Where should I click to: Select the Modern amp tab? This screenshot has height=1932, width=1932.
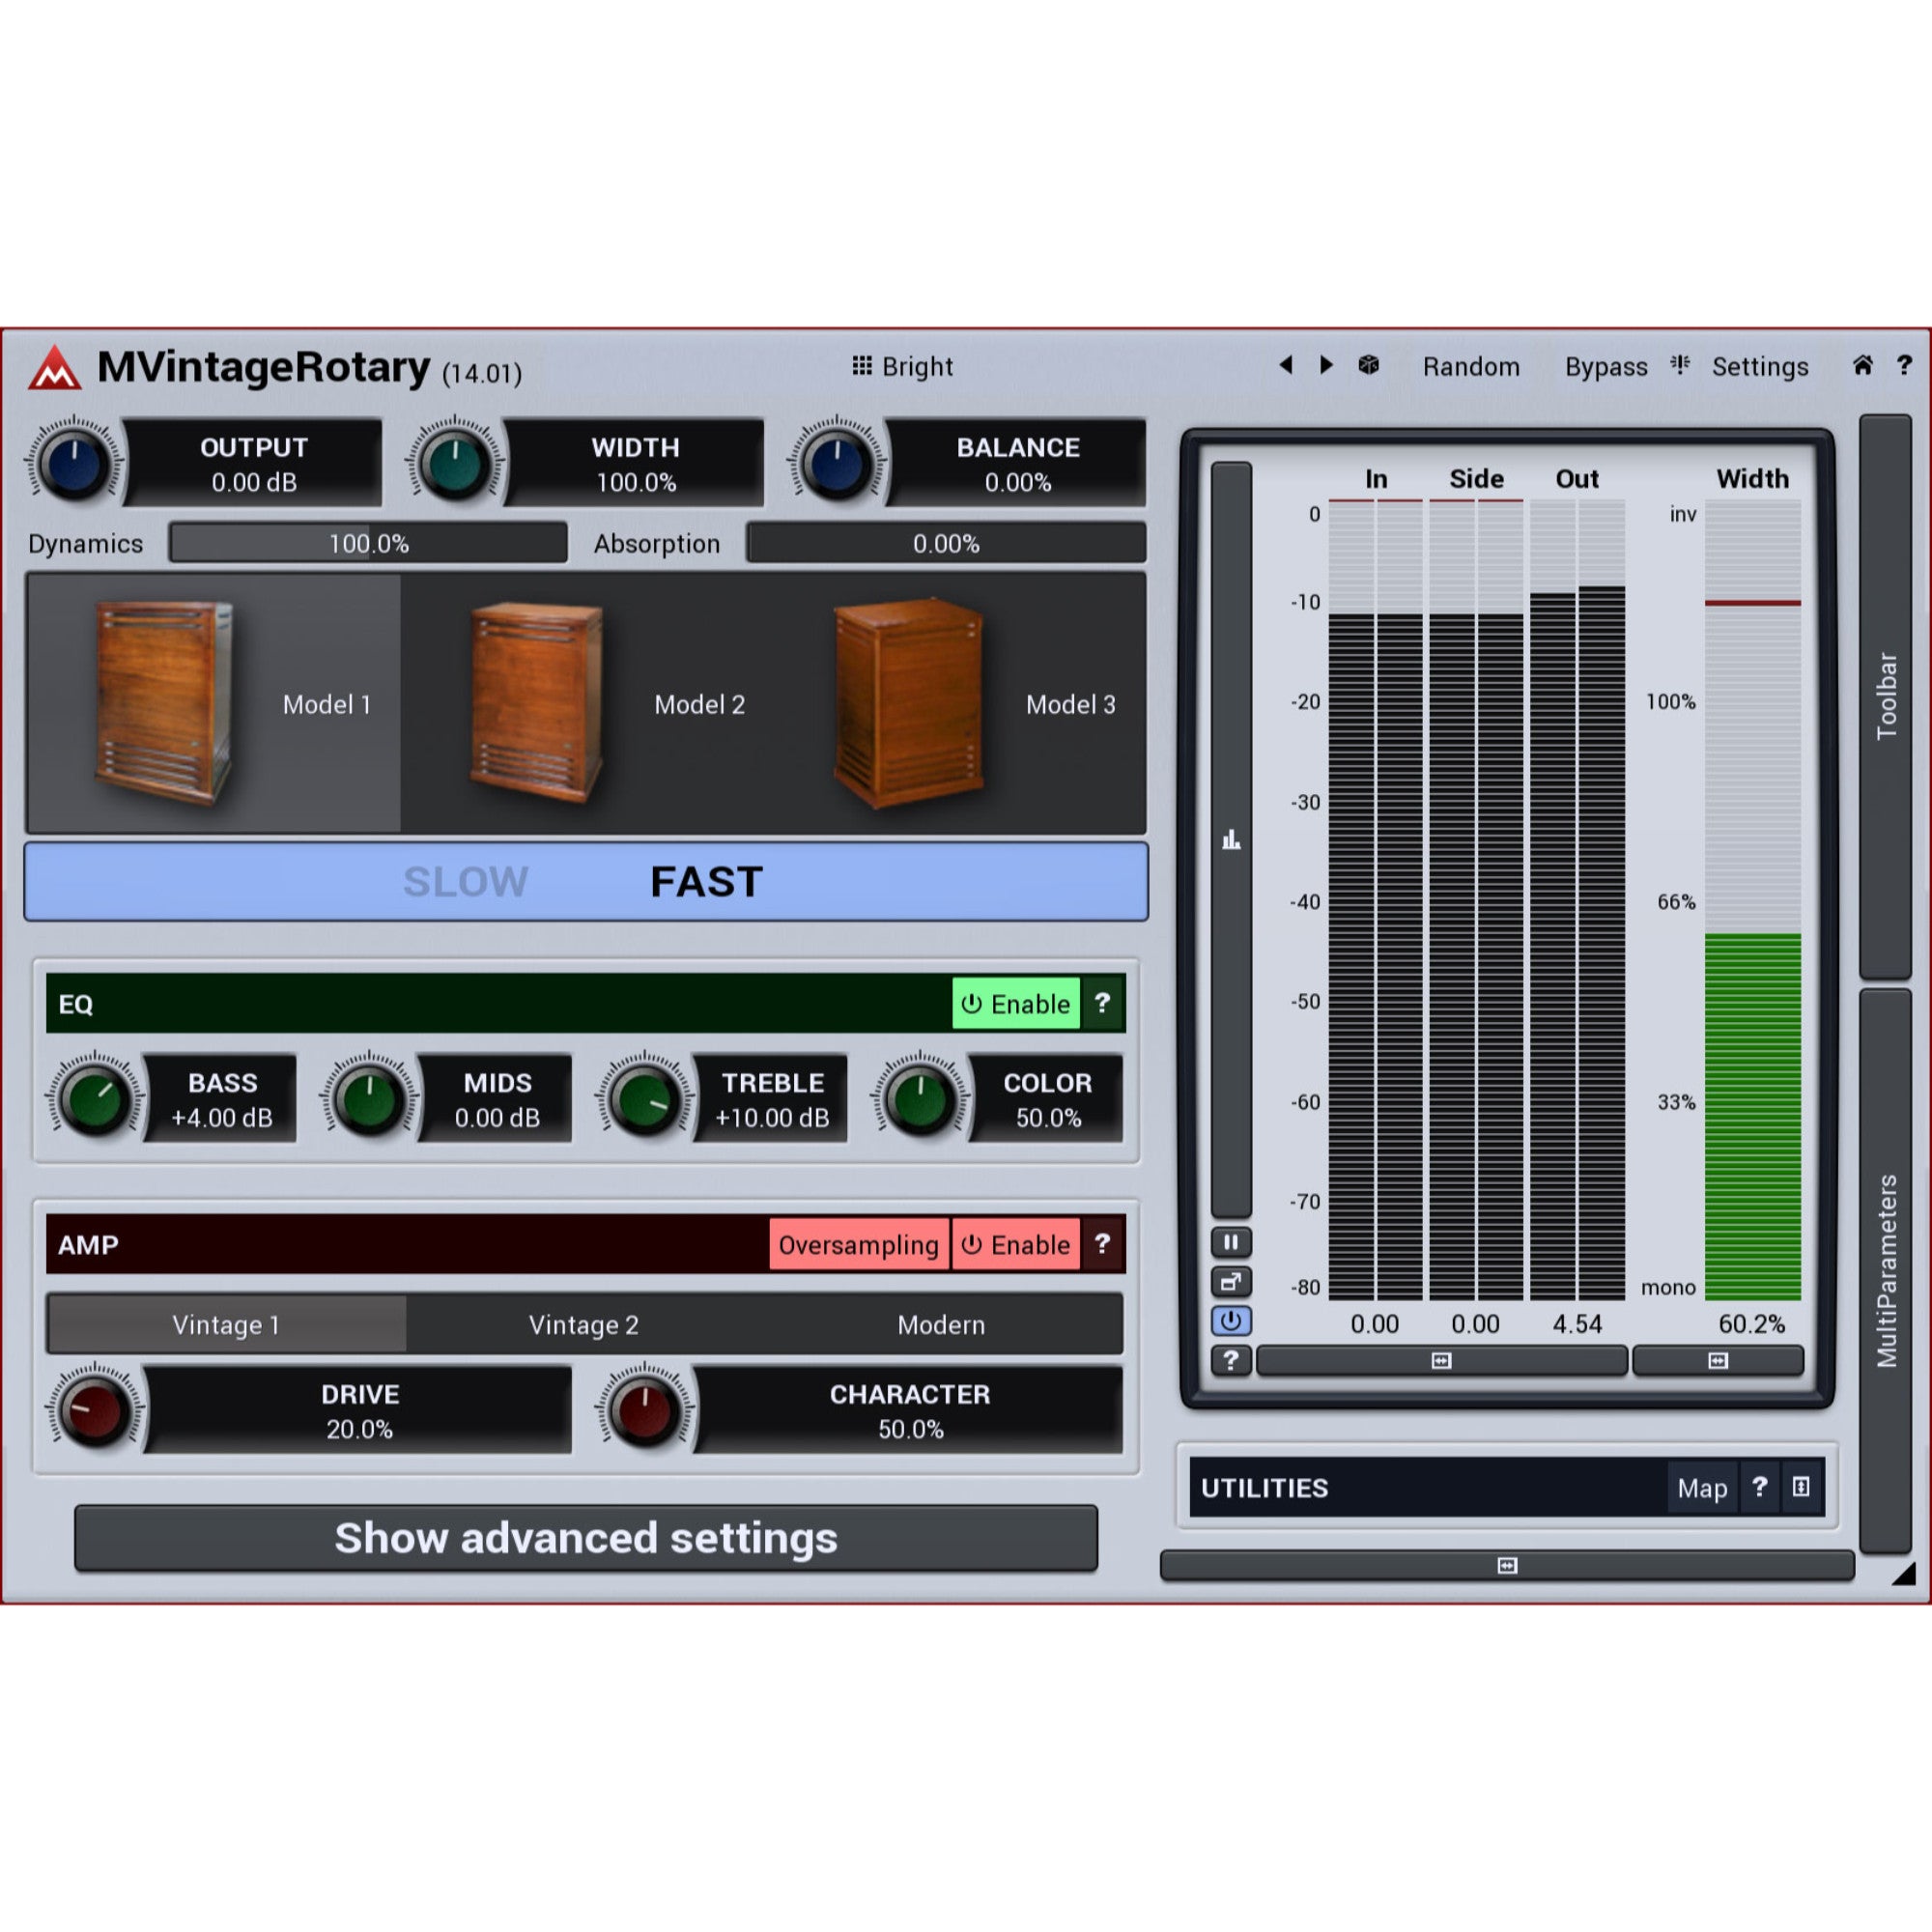coord(941,1325)
